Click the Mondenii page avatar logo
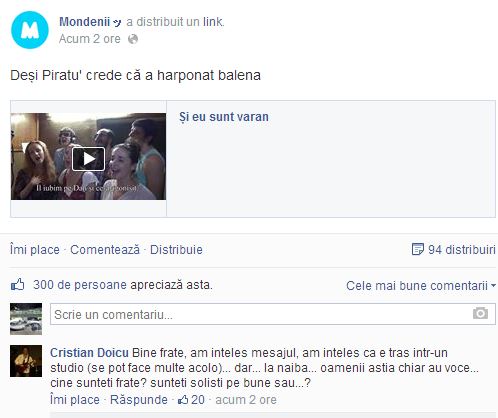498x418 pixels. click(30, 30)
